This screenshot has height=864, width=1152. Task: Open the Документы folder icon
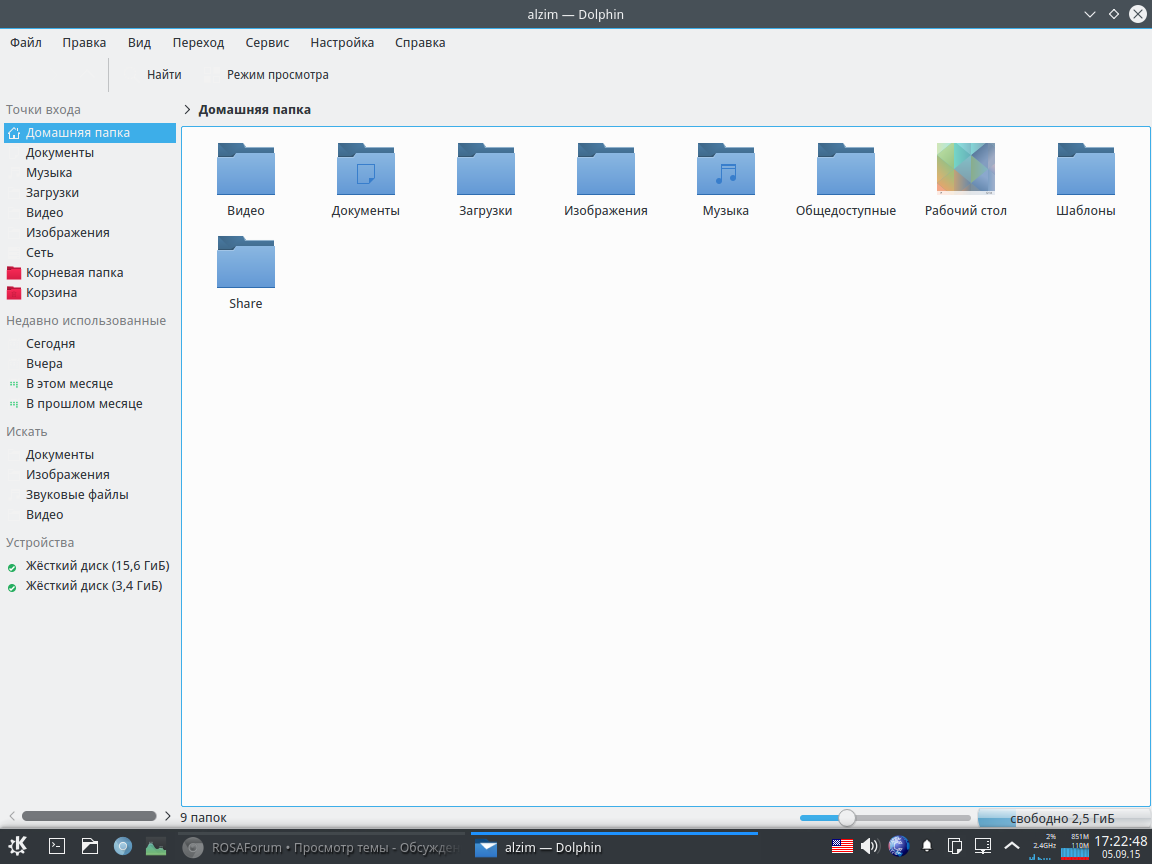coord(365,170)
